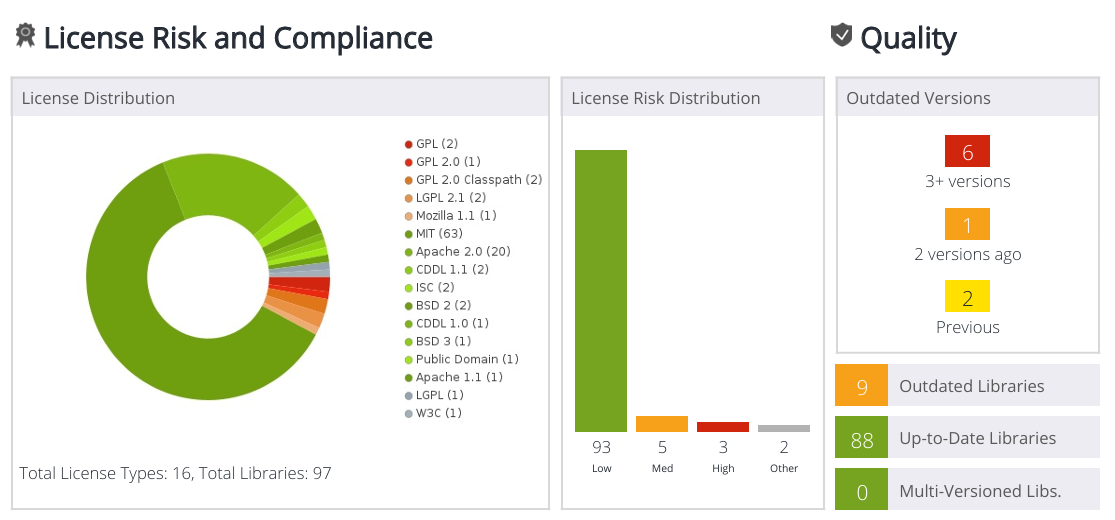
Task: Toggle the Apache 2.0 (20) legend item
Action: pyautogui.click(x=463, y=252)
